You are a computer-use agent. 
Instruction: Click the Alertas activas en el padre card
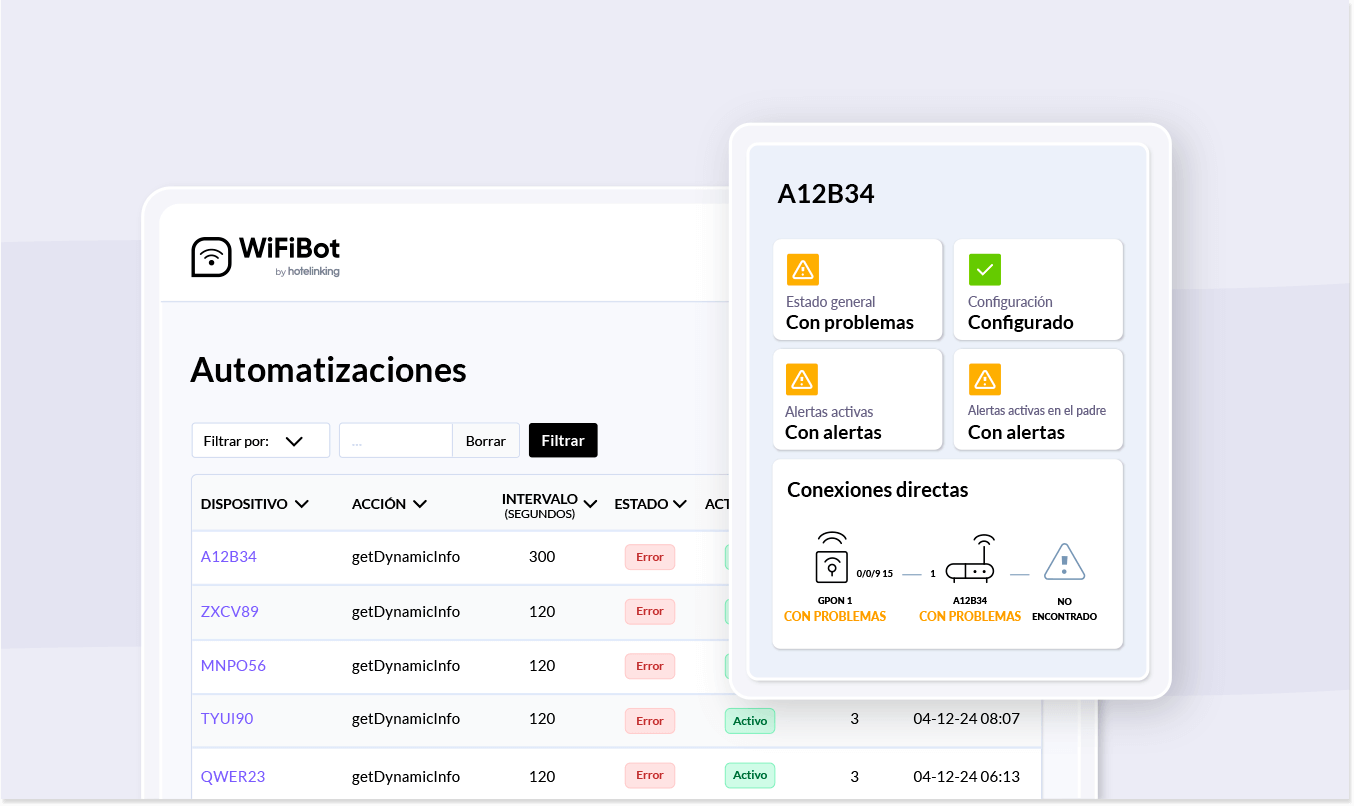tap(1038, 400)
